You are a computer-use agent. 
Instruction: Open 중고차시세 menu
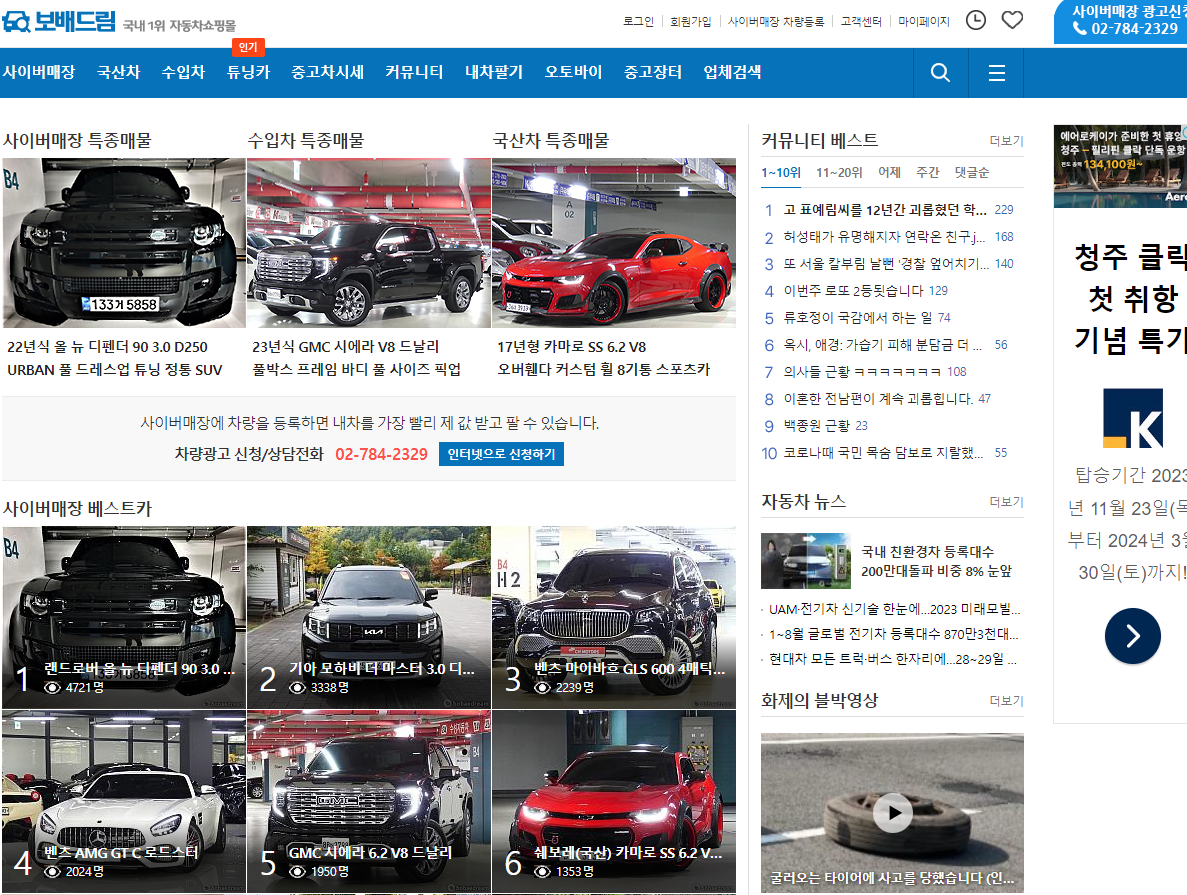[x=328, y=72]
